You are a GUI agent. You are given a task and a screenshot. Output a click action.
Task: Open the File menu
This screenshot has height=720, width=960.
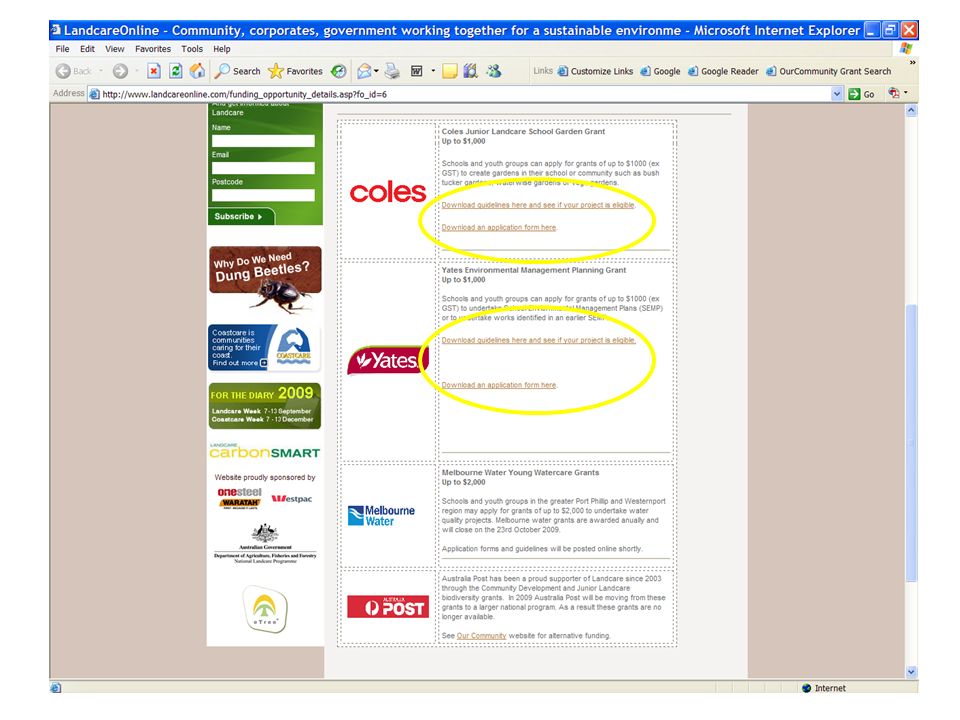coord(62,49)
